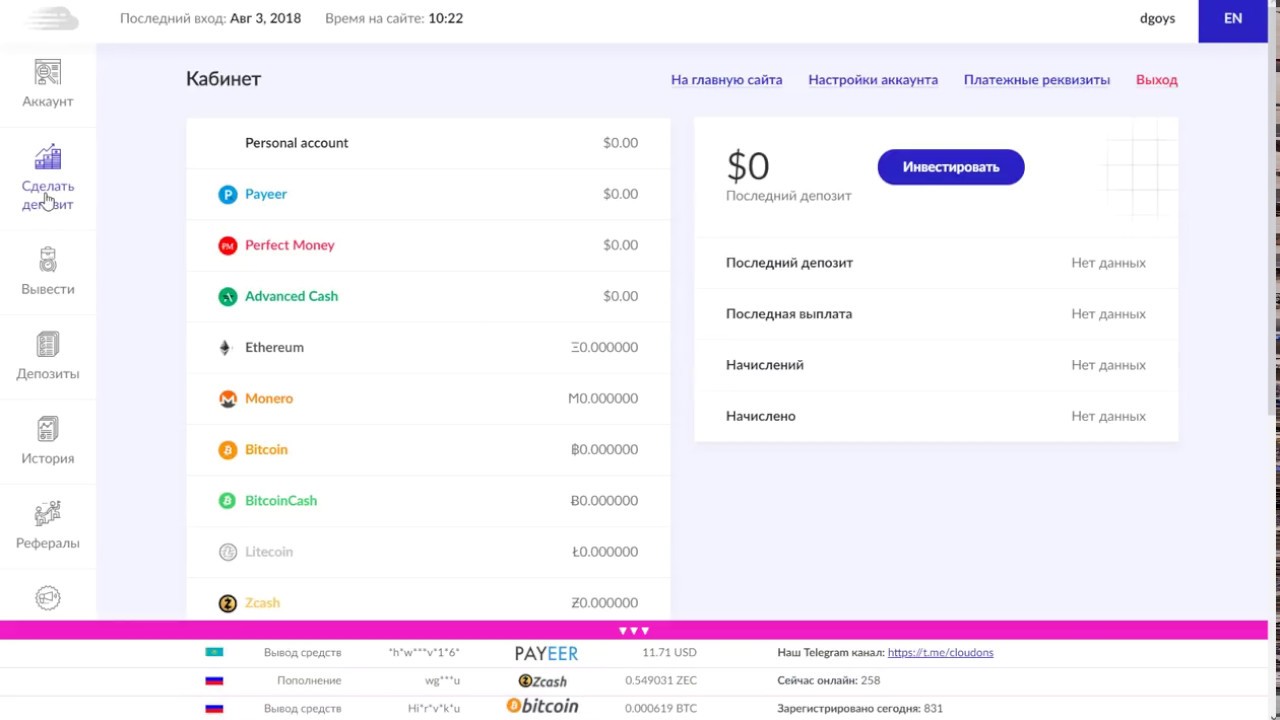Click the Zcash logo in ticker

click(542, 680)
